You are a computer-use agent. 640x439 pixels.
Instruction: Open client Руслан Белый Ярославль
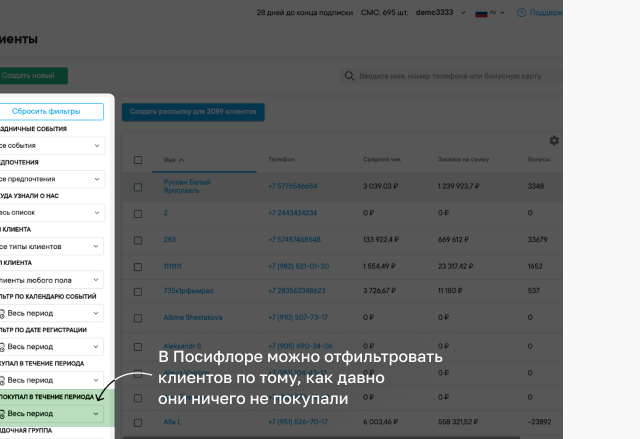(187, 186)
